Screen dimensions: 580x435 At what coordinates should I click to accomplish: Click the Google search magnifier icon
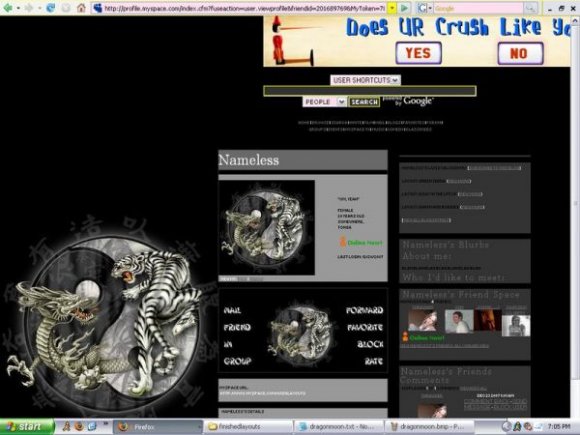point(530,8)
